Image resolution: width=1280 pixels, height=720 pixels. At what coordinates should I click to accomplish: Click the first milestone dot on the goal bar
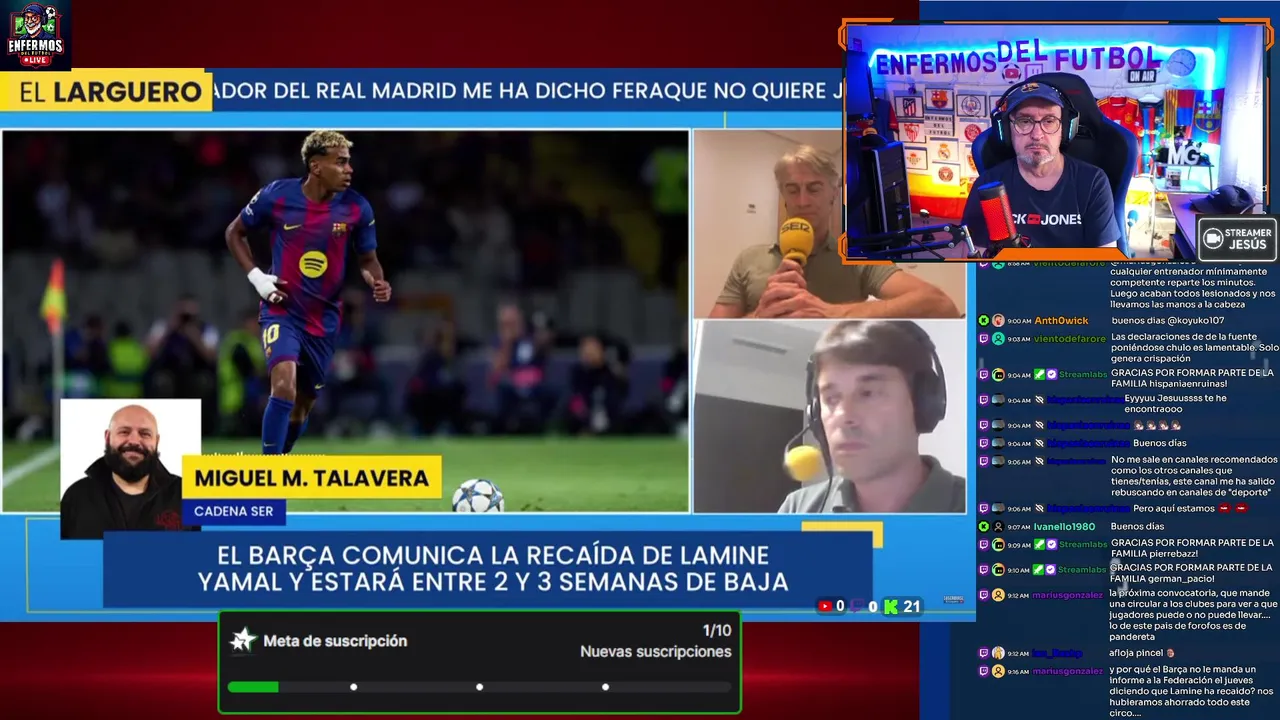pyautogui.click(x=353, y=687)
